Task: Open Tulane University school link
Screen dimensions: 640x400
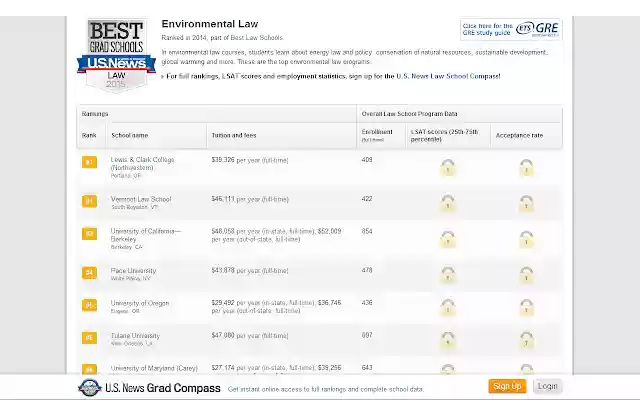Action: [135, 336]
